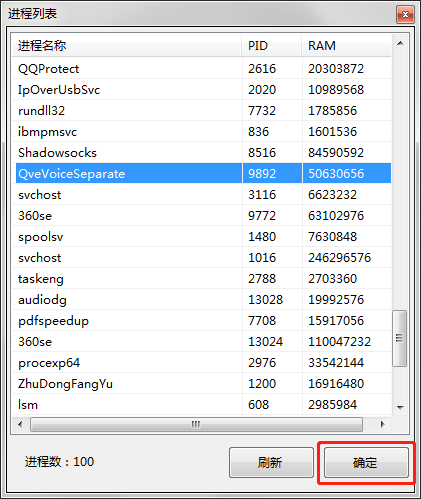Click RAM value 7630848
This screenshot has width=421, height=499.
(x=332, y=237)
